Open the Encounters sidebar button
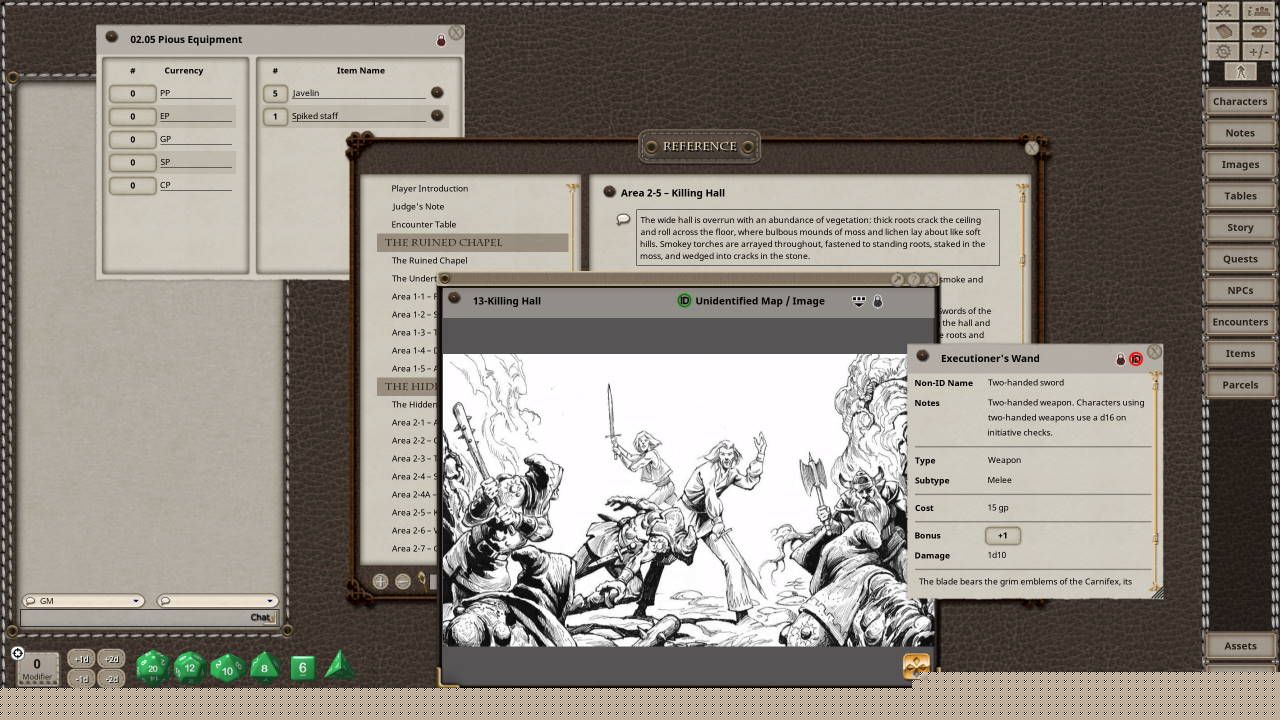This screenshot has height=720, width=1280. pos(1240,322)
